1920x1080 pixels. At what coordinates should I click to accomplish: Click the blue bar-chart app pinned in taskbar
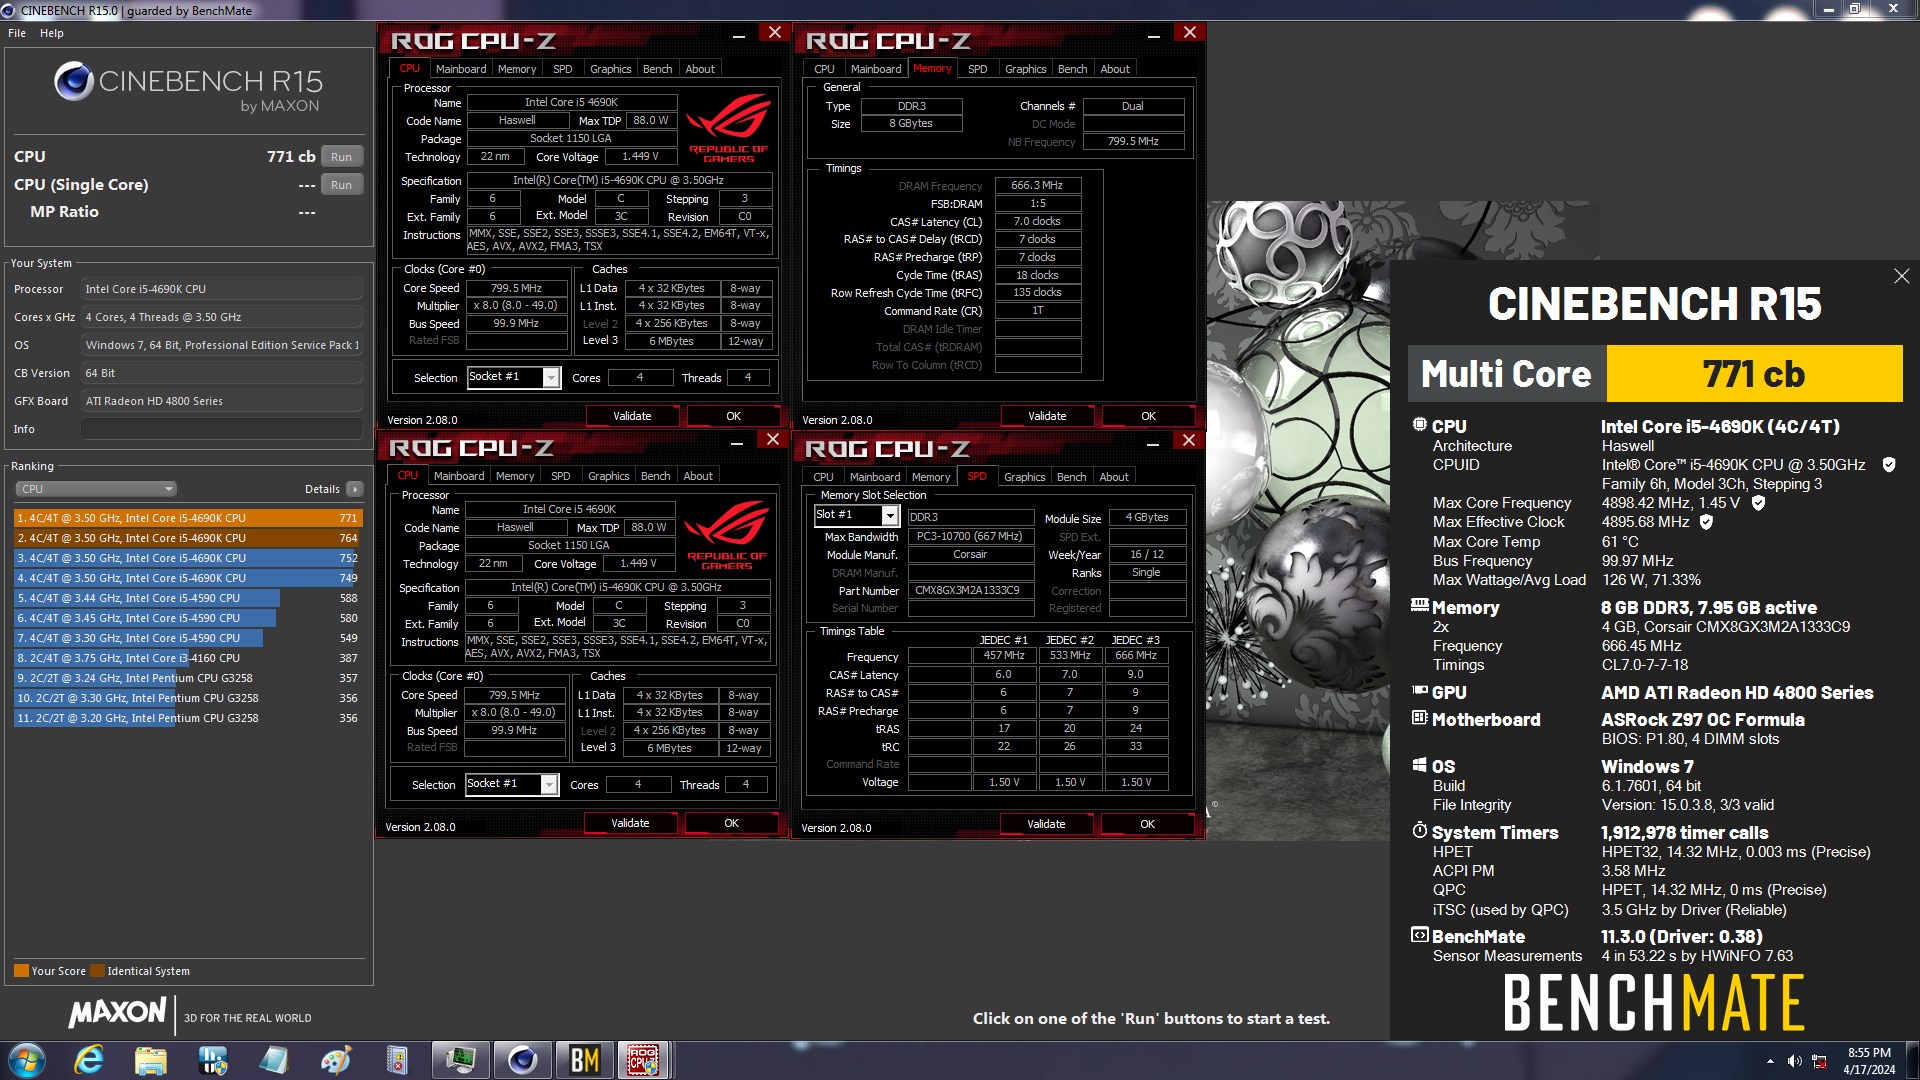click(x=213, y=1060)
